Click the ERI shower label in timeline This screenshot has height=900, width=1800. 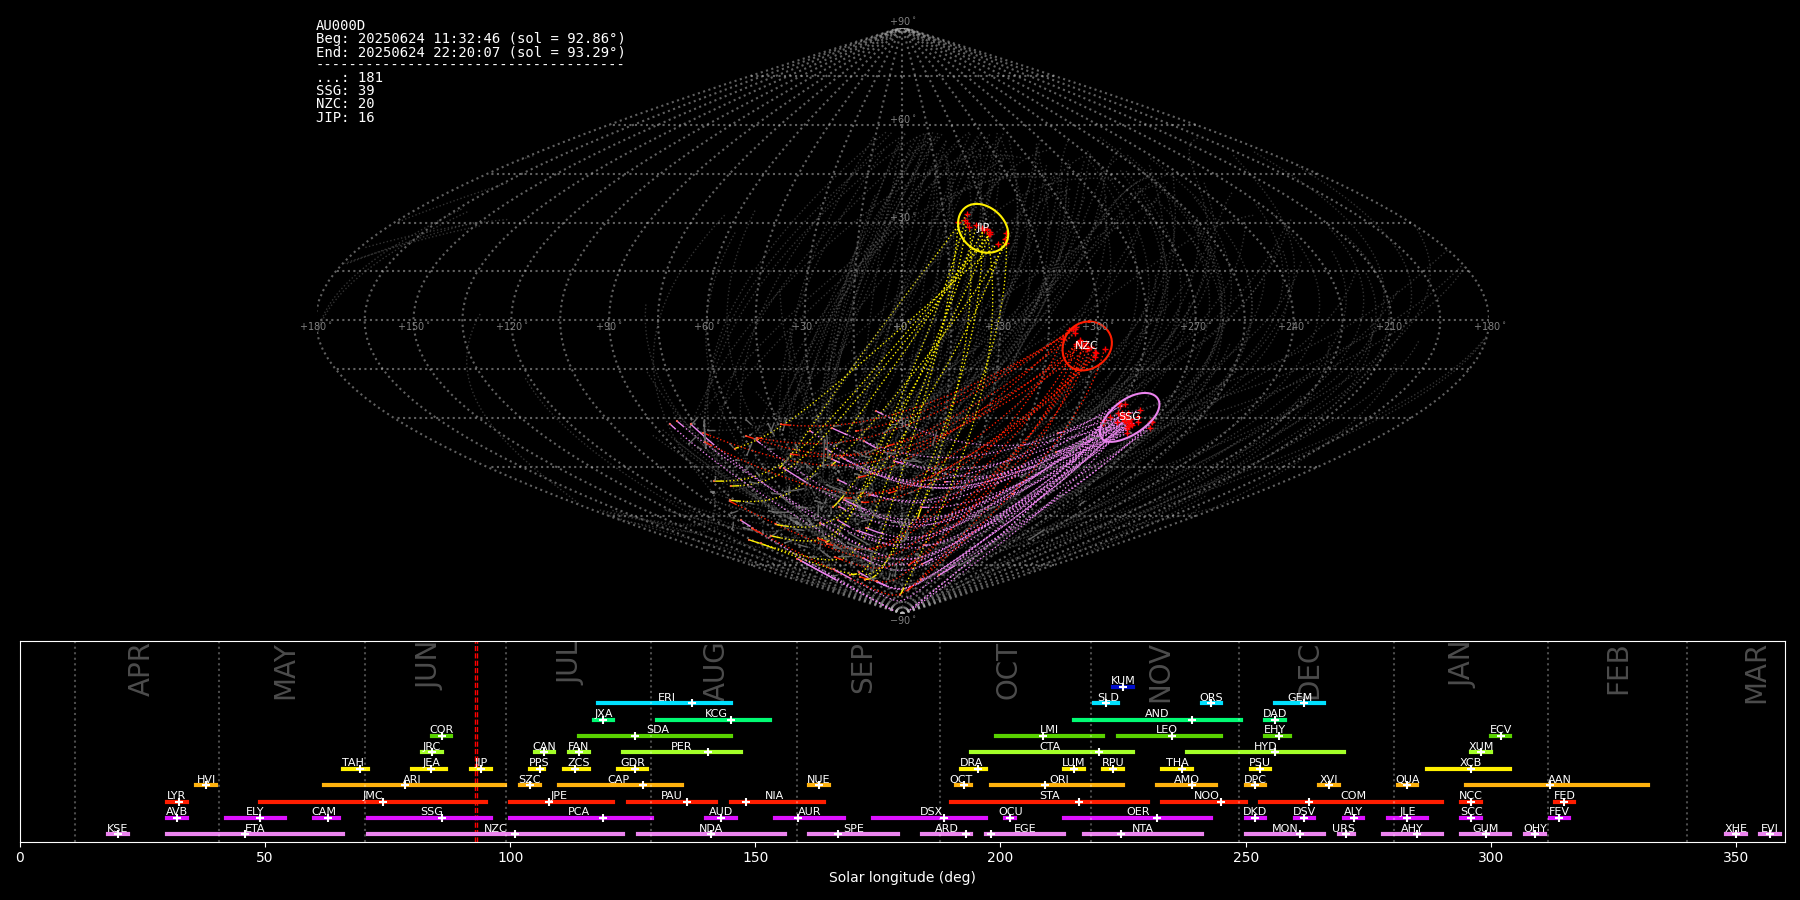click(666, 698)
